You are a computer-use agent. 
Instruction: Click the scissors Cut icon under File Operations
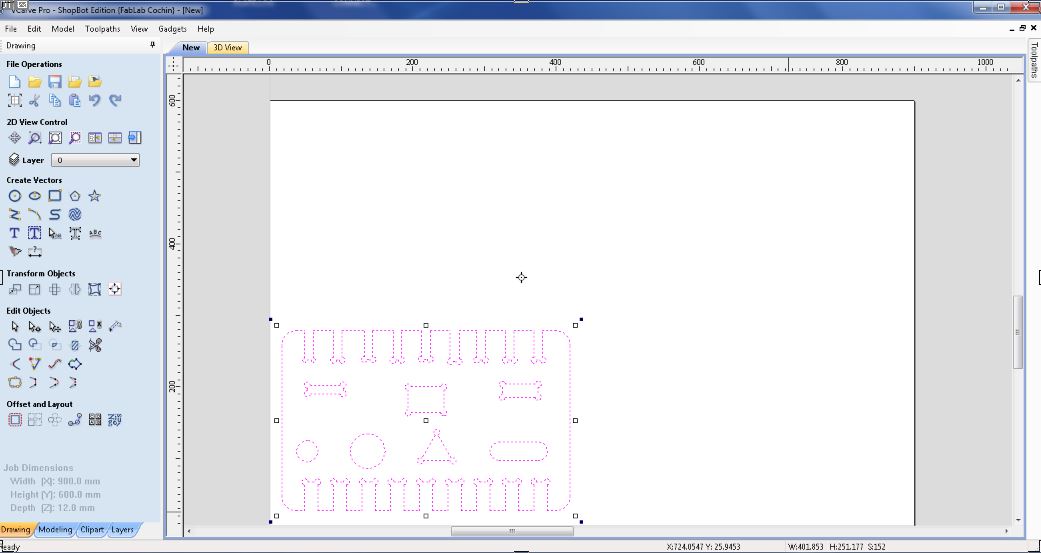[x=35, y=100]
